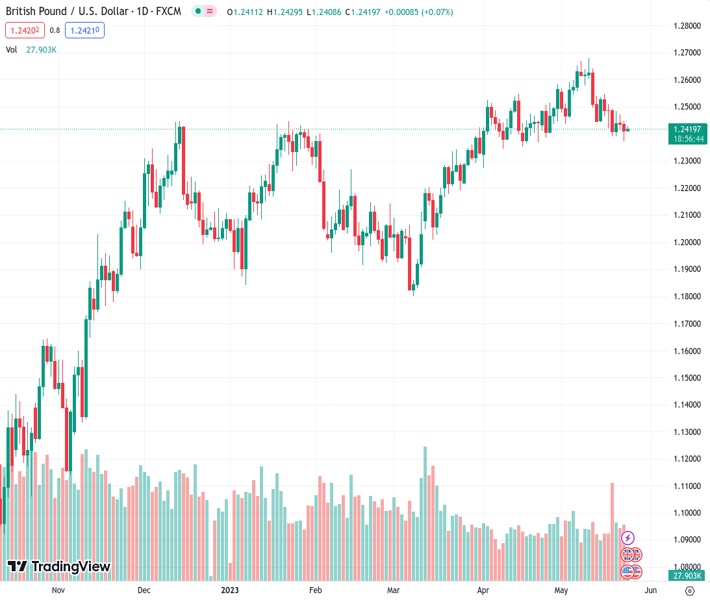Click the Nov label on time axis

click(x=58, y=591)
